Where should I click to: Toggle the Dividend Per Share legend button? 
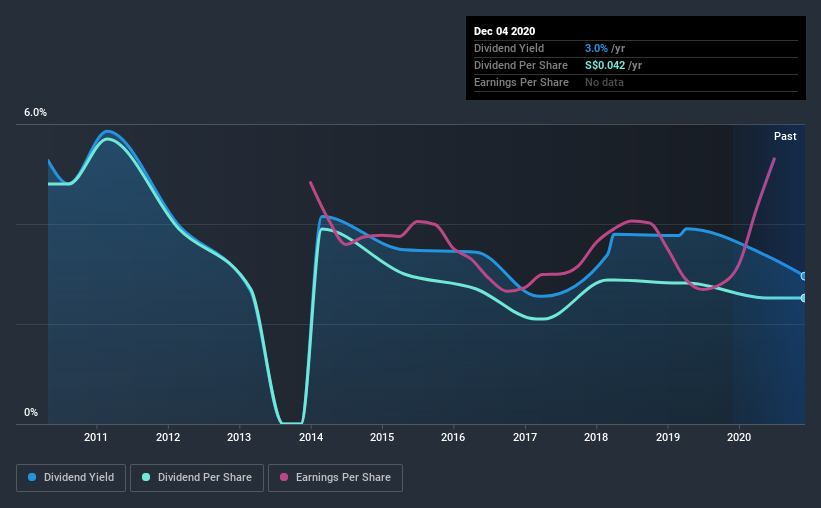coord(197,478)
